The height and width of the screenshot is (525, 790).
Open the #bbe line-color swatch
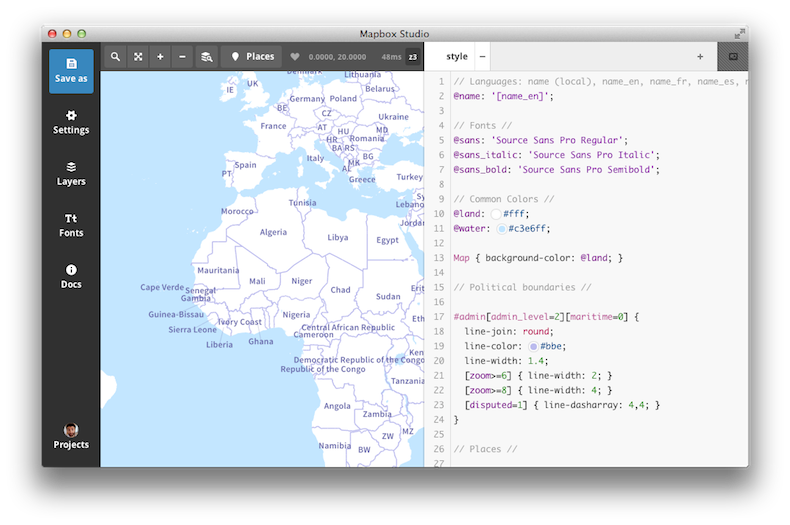point(533,346)
